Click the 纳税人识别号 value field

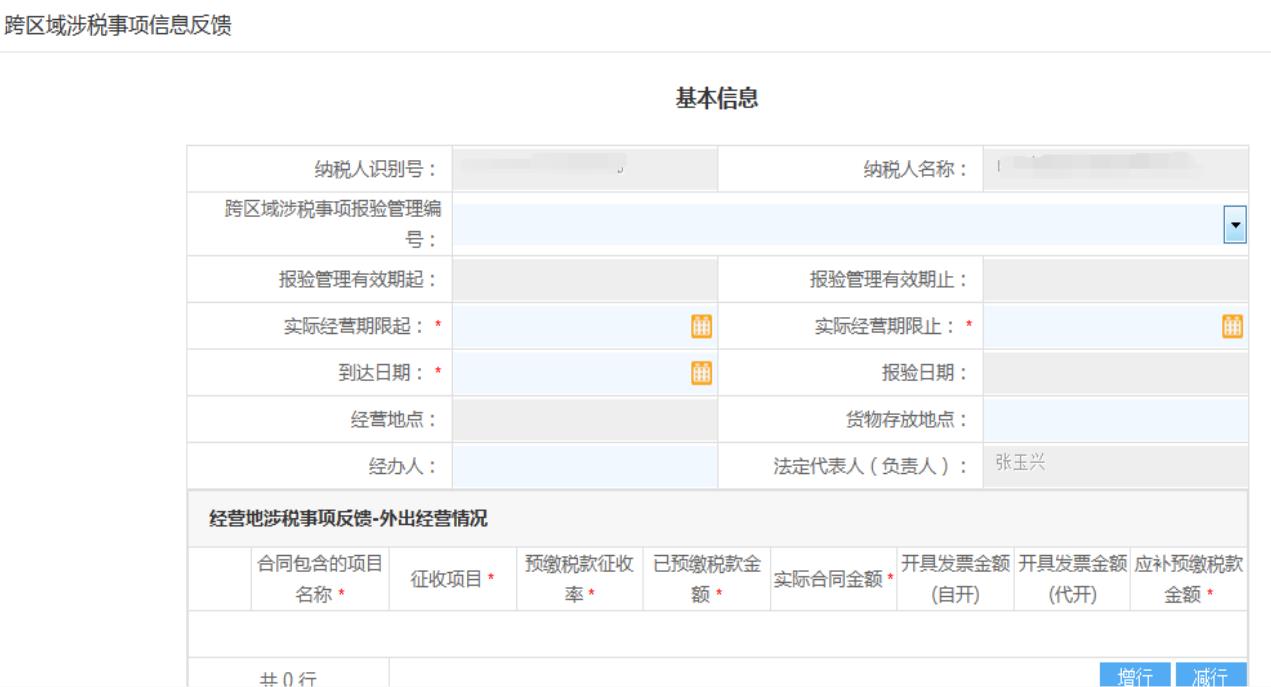click(585, 168)
